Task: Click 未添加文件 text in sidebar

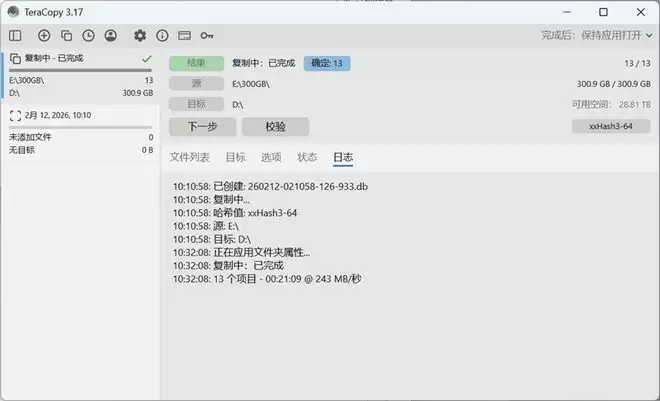Action: [30, 137]
